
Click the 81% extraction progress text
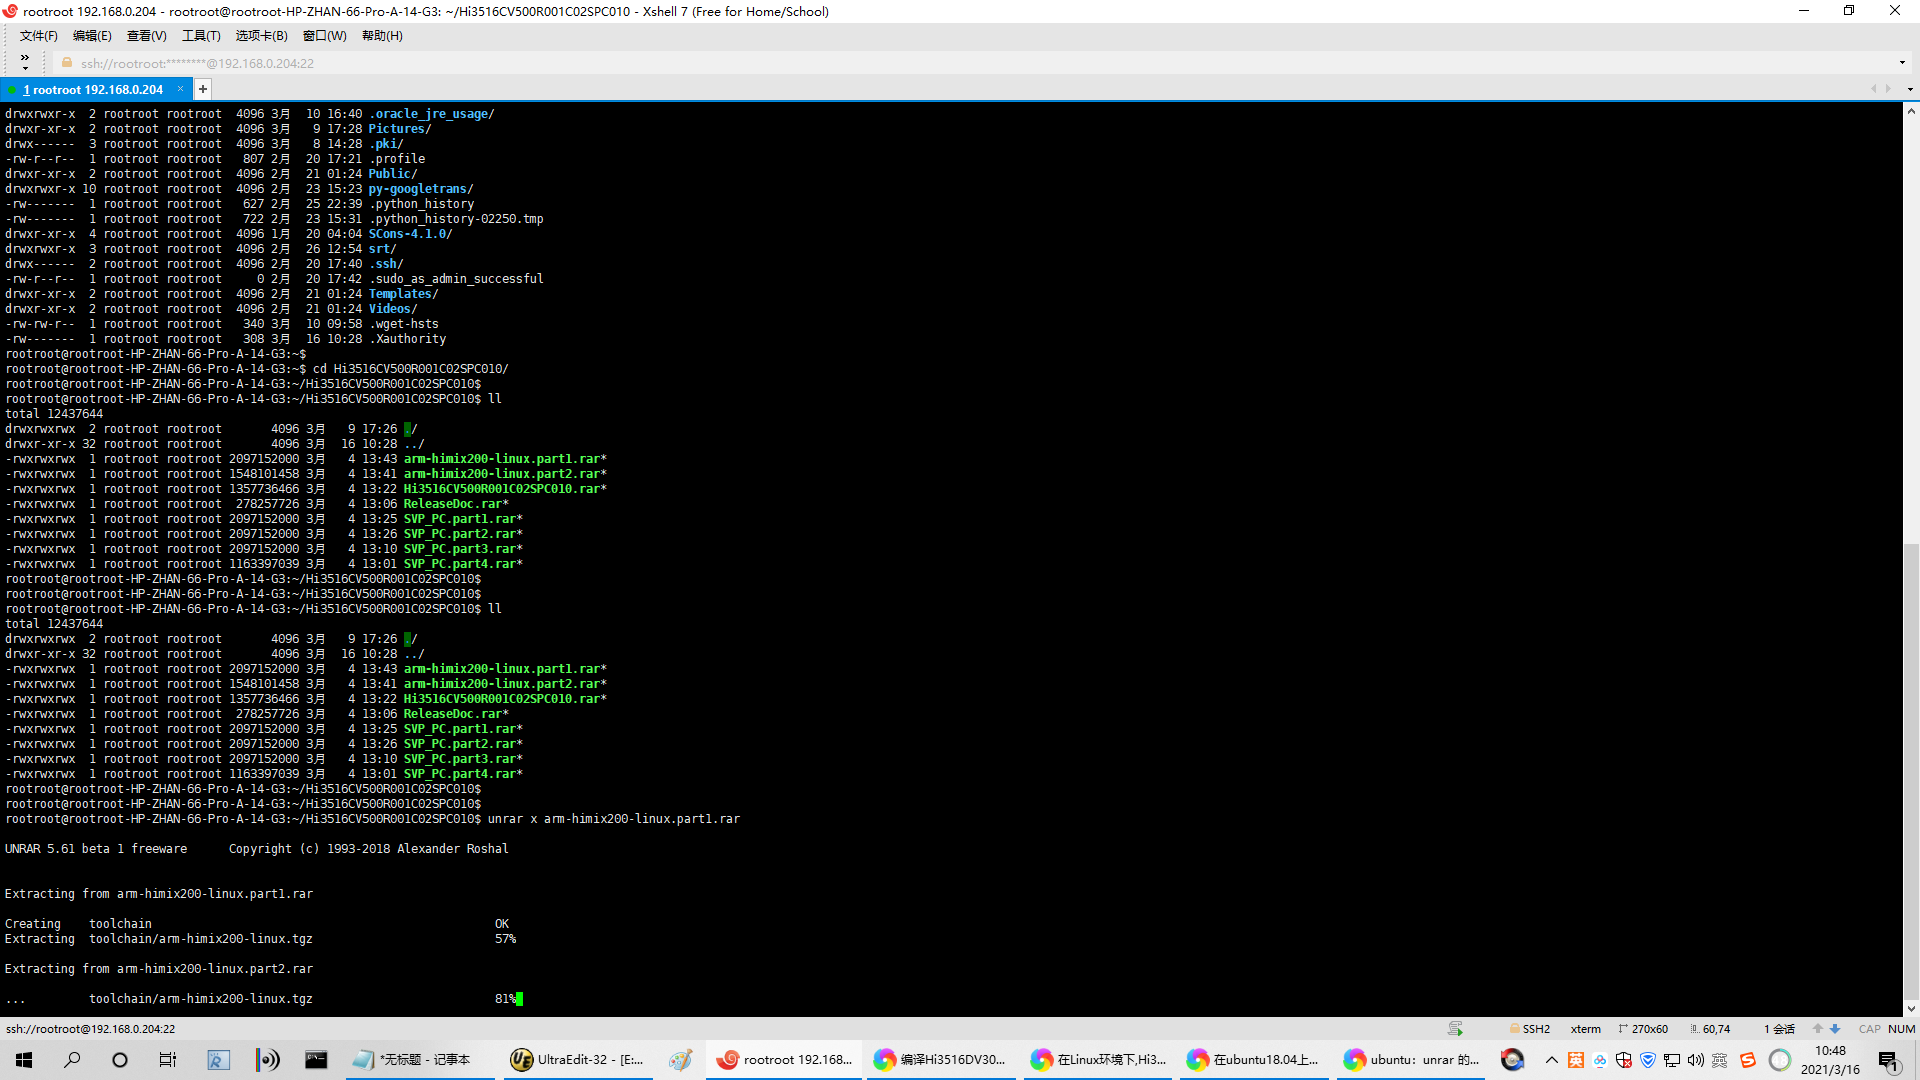(505, 999)
